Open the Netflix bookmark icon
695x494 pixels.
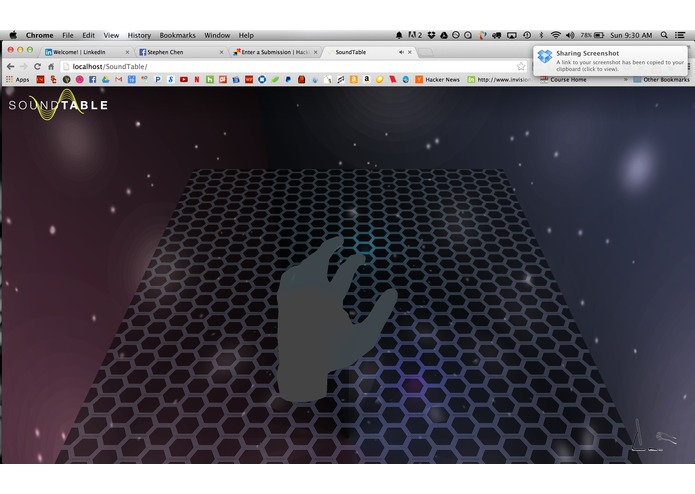[x=197, y=80]
